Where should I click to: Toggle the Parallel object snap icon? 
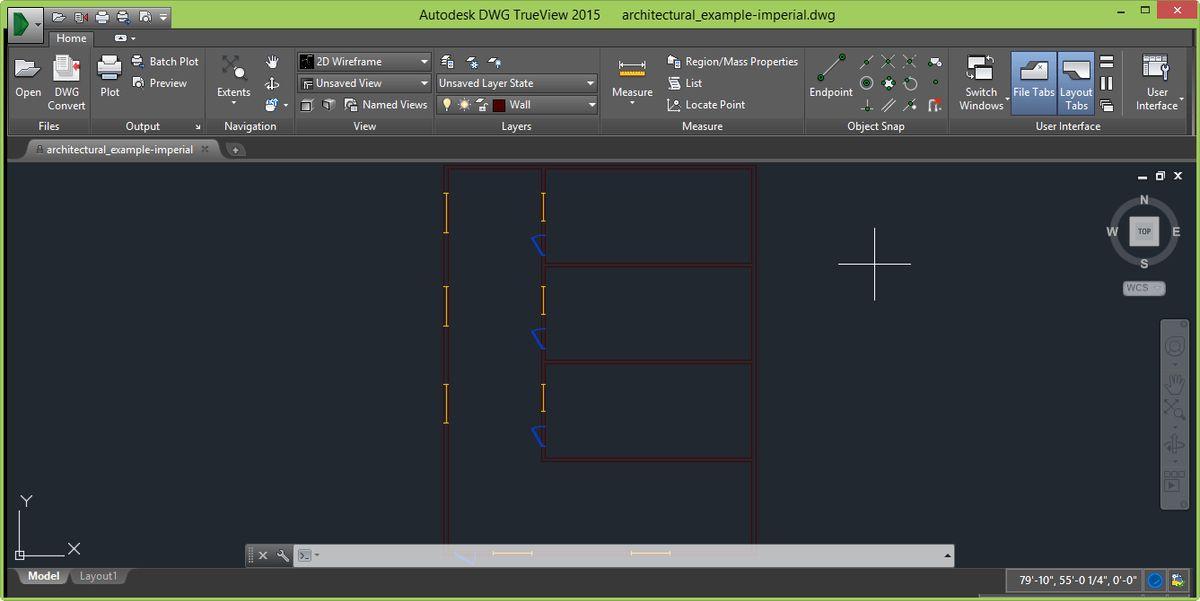coord(888,104)
